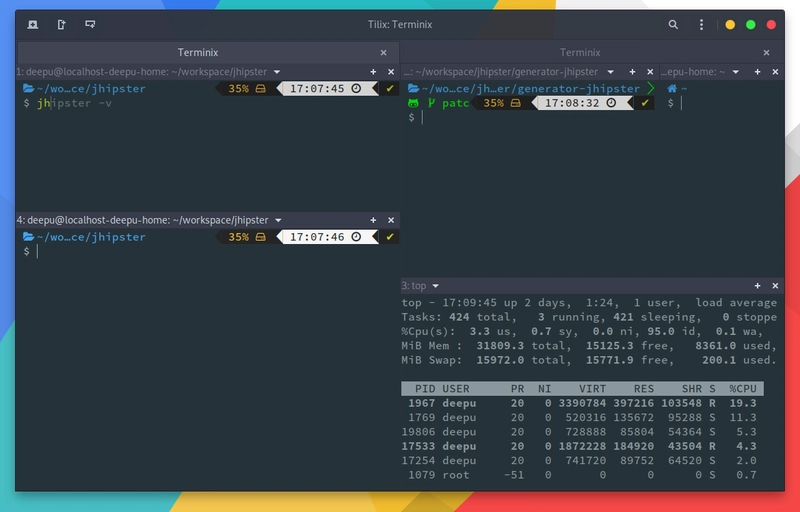Click disk icon beside 35% in terminal 4
Viewport: 800px width, 512px height.
pos(261,237)
